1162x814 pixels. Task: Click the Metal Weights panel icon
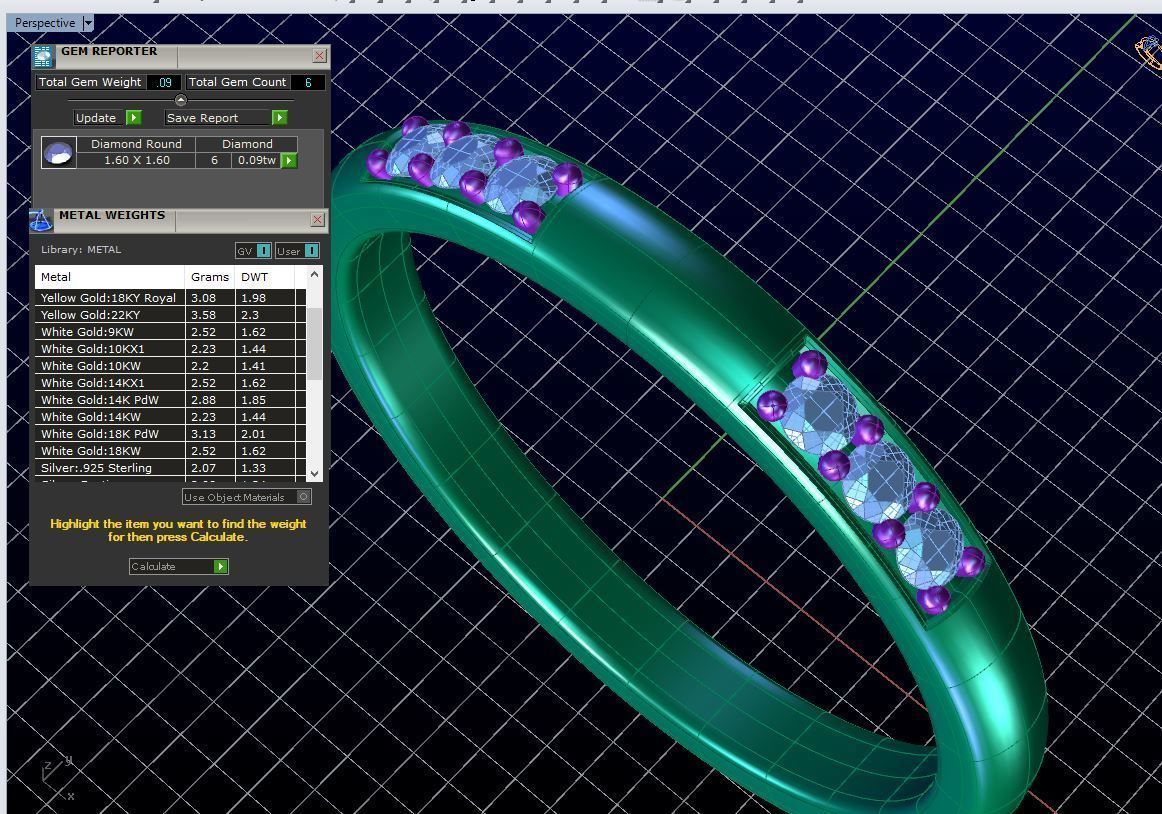point(41,220)
